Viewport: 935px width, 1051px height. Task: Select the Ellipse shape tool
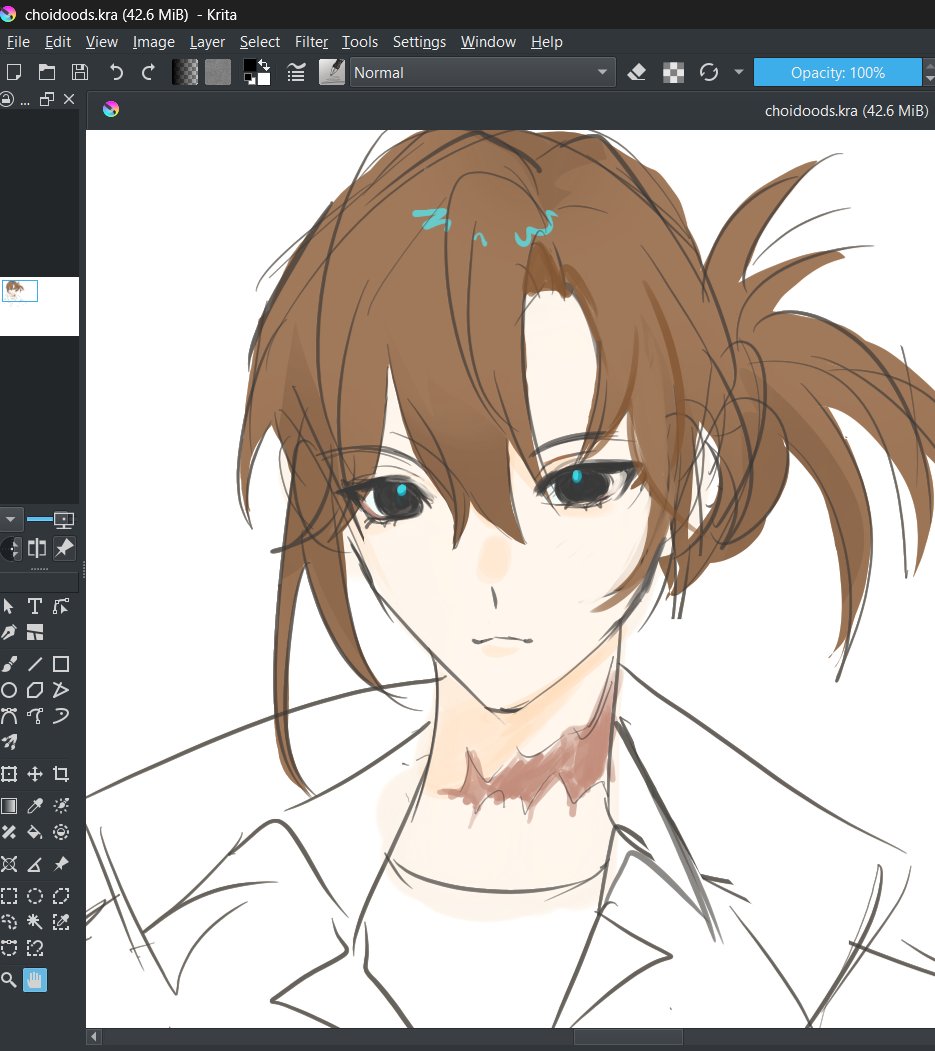[9, 690]
